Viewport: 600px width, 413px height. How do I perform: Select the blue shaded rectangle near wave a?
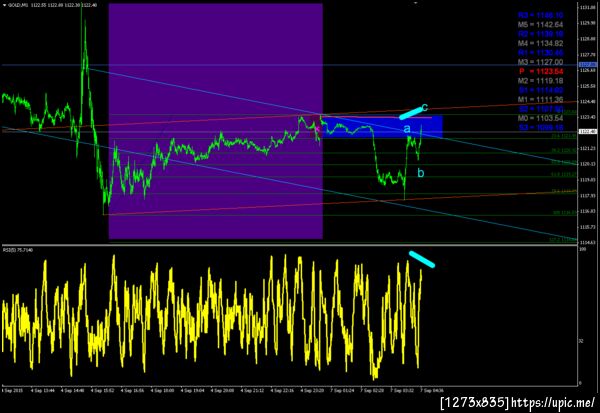click(x=383, y=127)
